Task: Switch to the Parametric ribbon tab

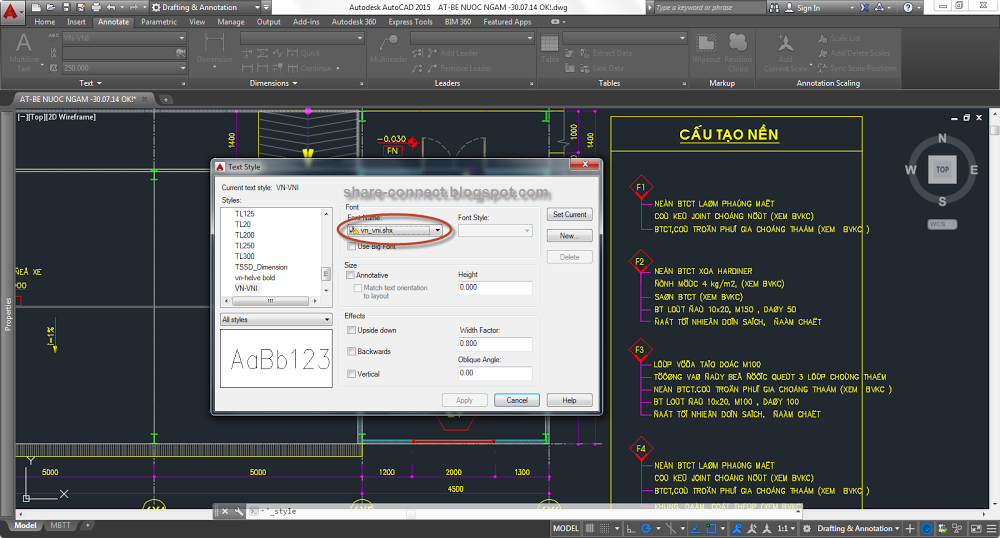Action: click(x=159, y=22)
